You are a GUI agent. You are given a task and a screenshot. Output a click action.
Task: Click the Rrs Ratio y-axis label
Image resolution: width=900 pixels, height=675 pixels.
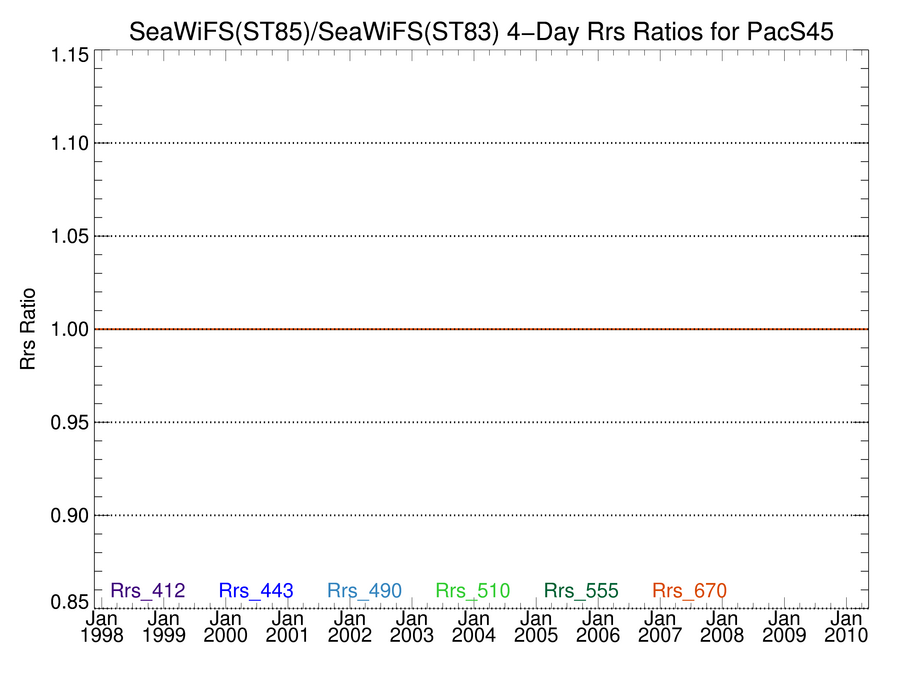28,329
